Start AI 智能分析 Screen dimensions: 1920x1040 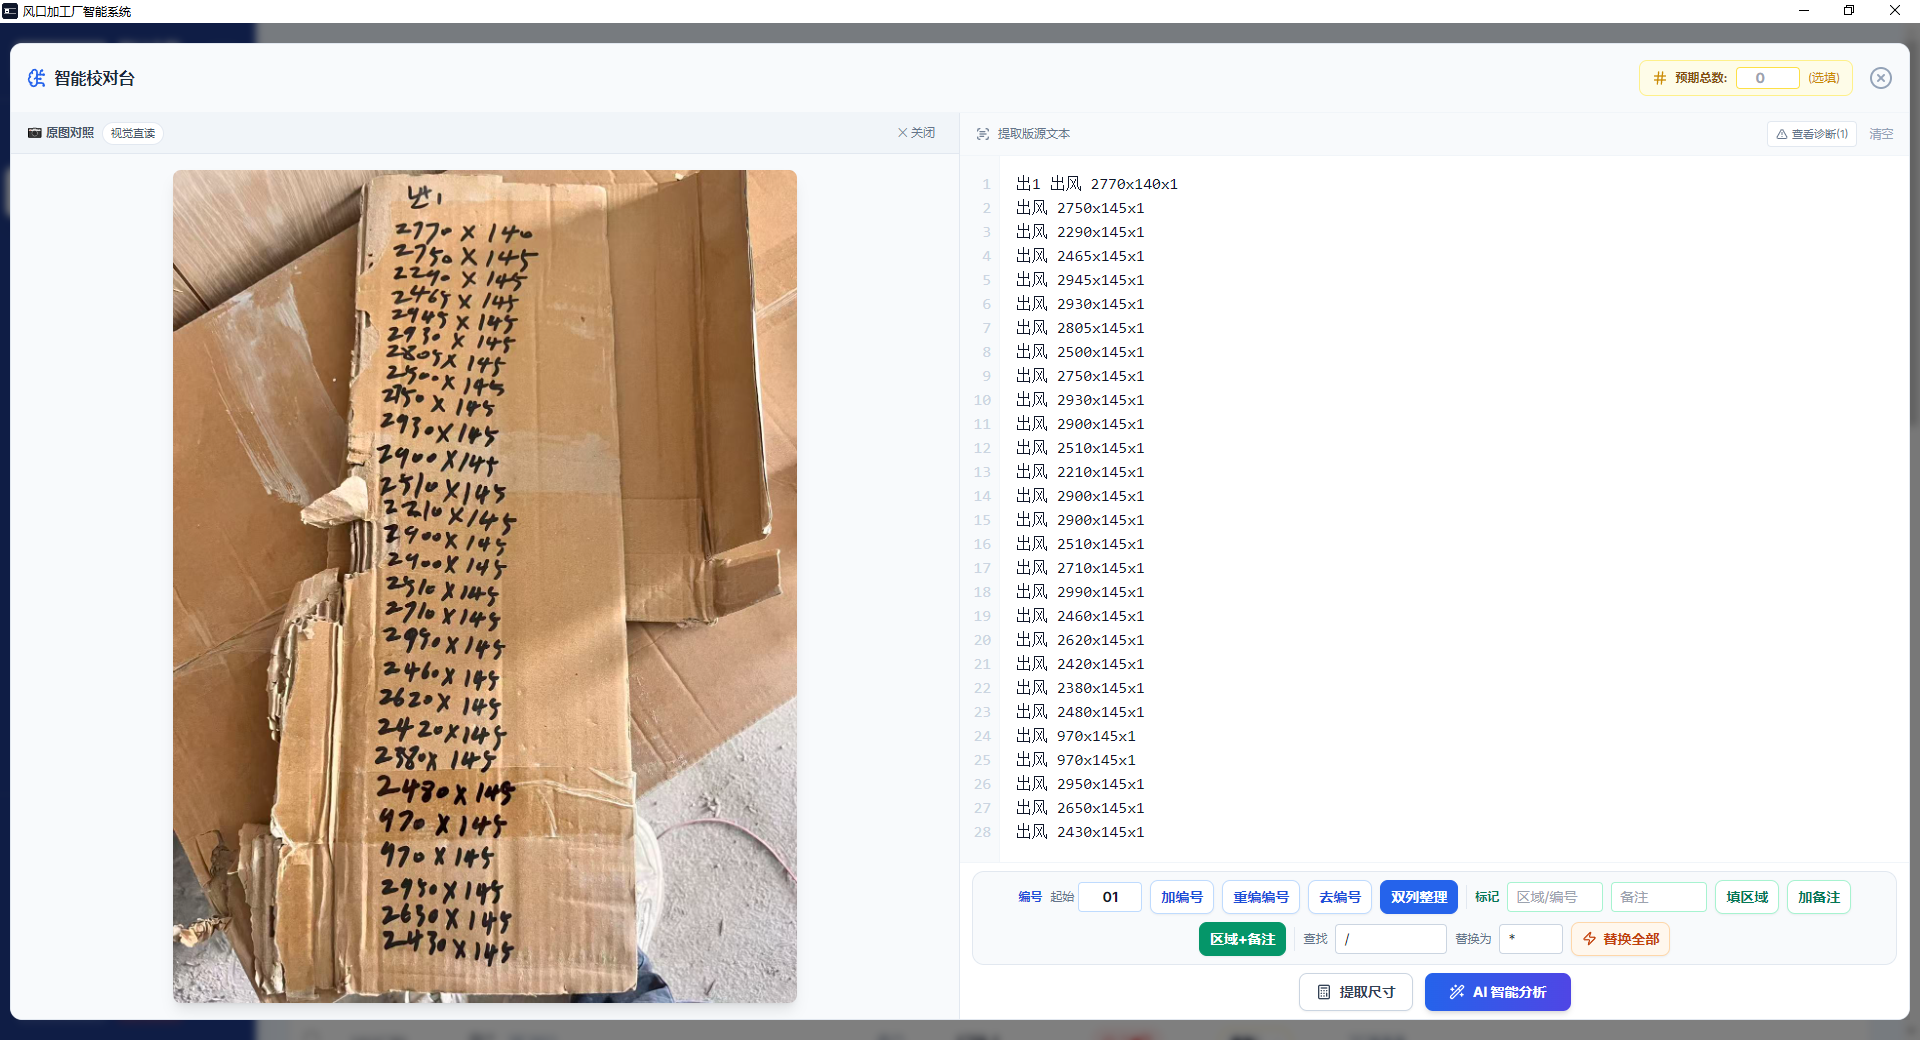[x=1498, y=992]
